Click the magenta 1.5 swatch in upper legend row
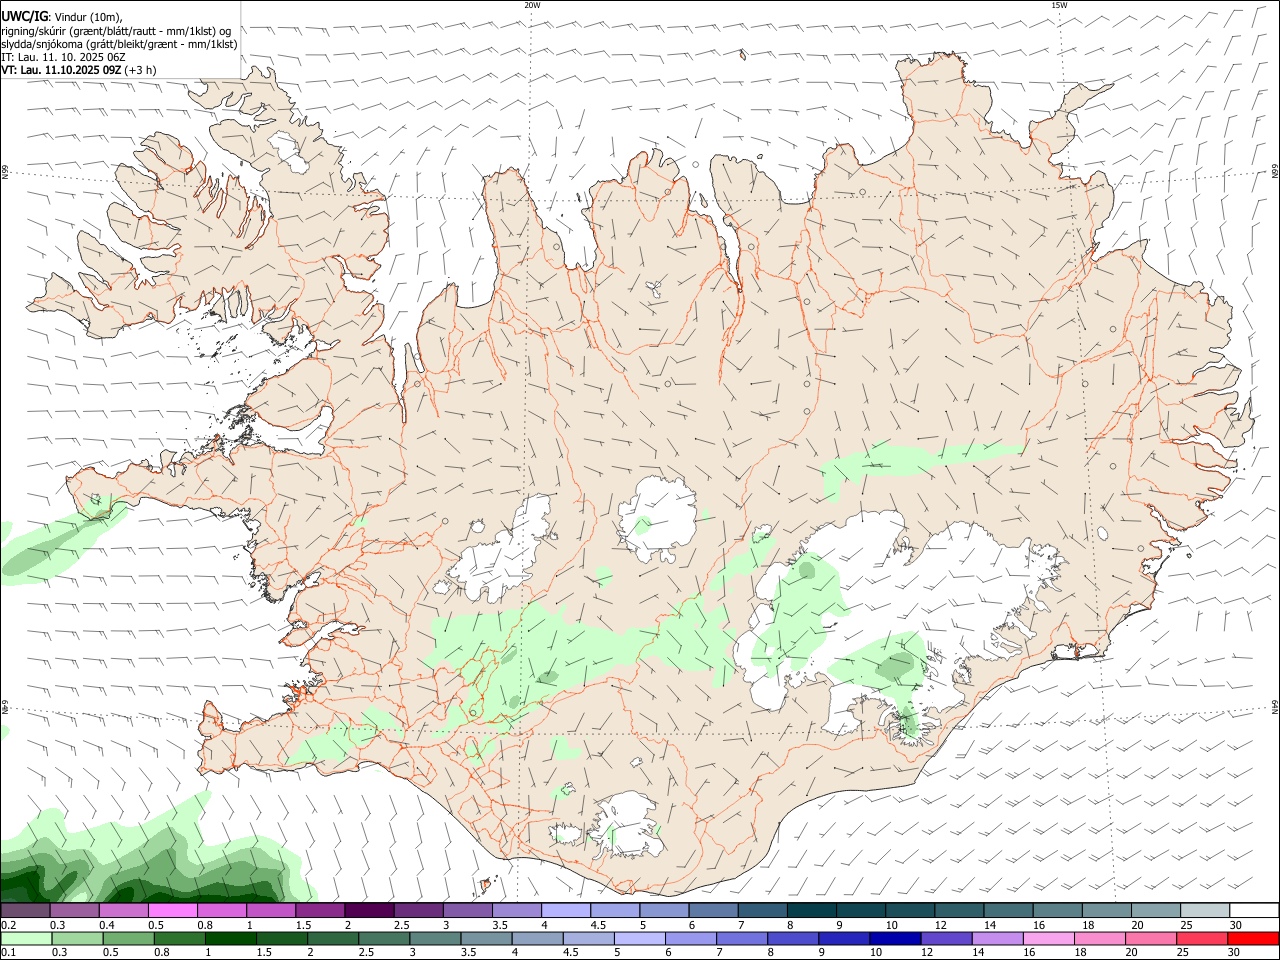 [x=319, y=911]
